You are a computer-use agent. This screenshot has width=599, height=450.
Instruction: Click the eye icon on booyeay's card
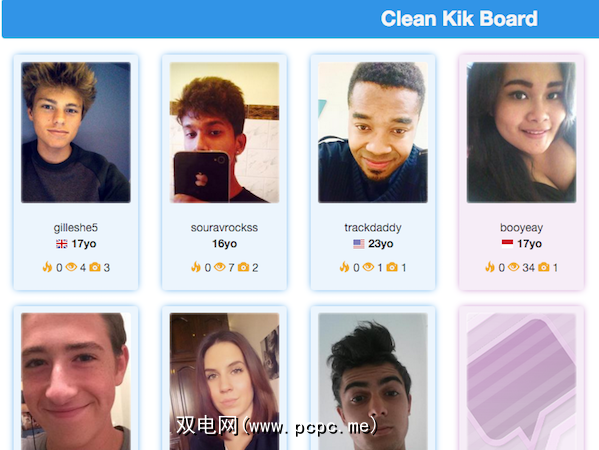(513, 267)
